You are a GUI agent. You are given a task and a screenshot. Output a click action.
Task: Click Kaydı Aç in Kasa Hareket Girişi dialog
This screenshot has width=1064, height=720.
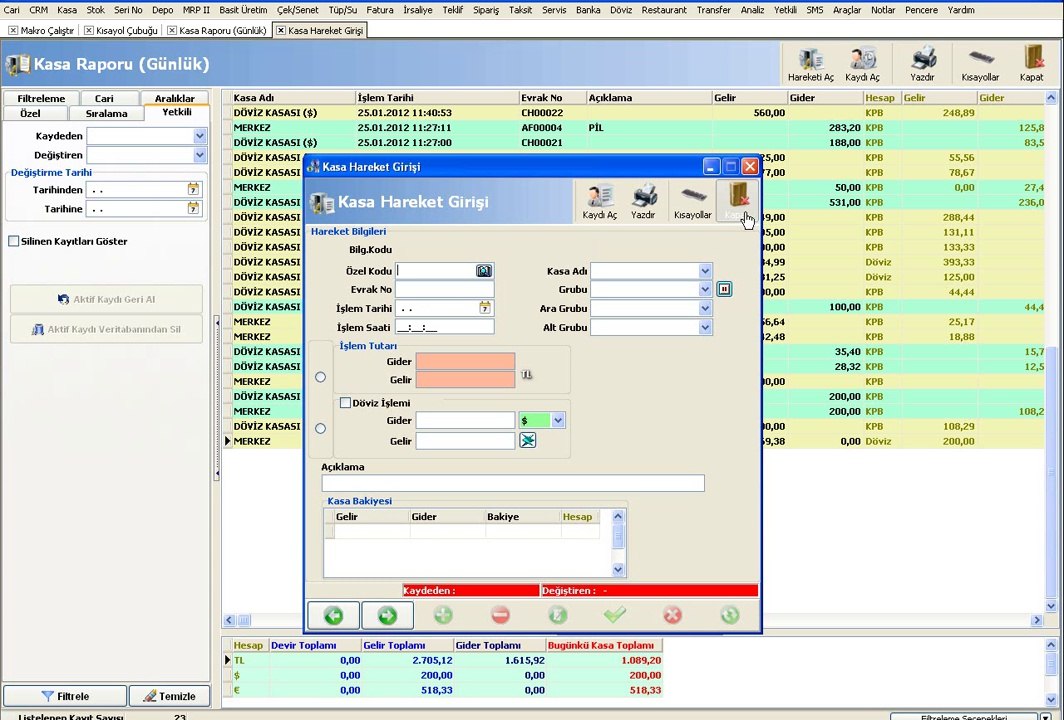[x=600, y=201]
